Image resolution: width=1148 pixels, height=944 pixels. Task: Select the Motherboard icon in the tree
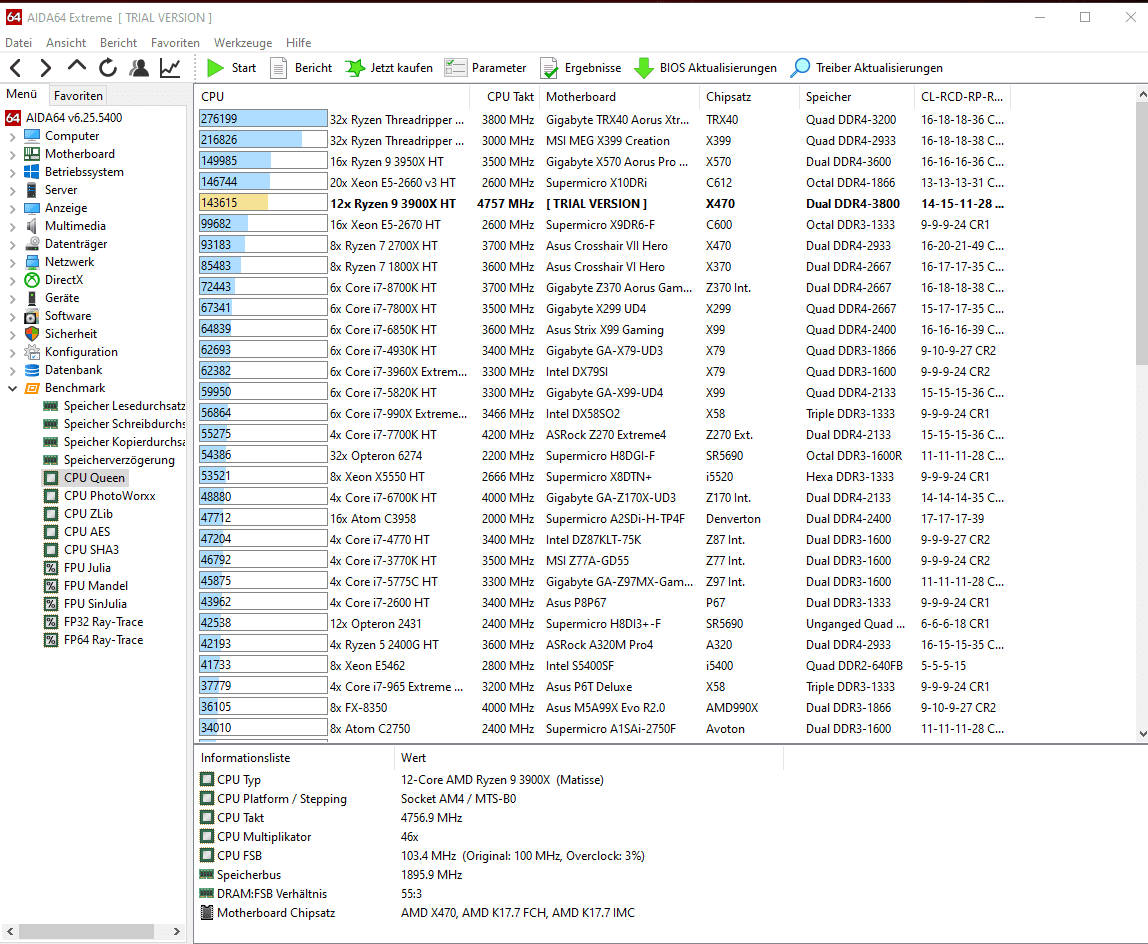pyautogui.click(x=31, y=154)
